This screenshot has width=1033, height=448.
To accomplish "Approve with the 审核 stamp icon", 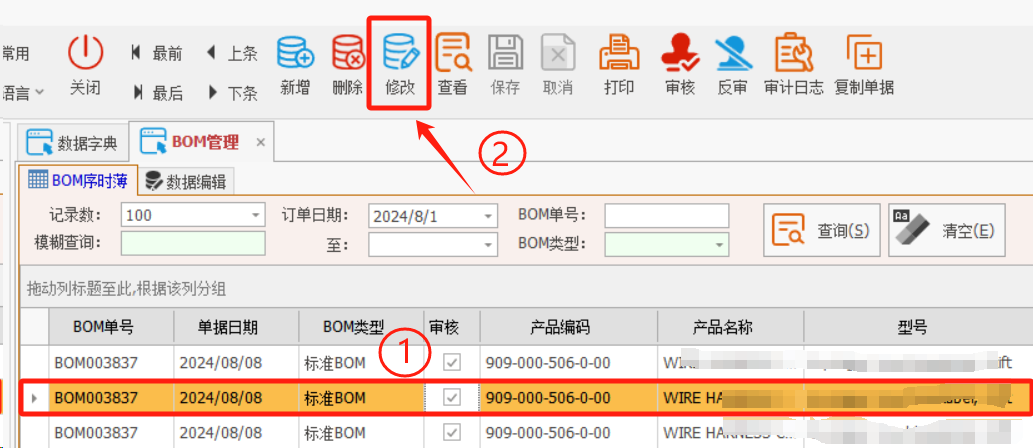I will click(680, 53).
